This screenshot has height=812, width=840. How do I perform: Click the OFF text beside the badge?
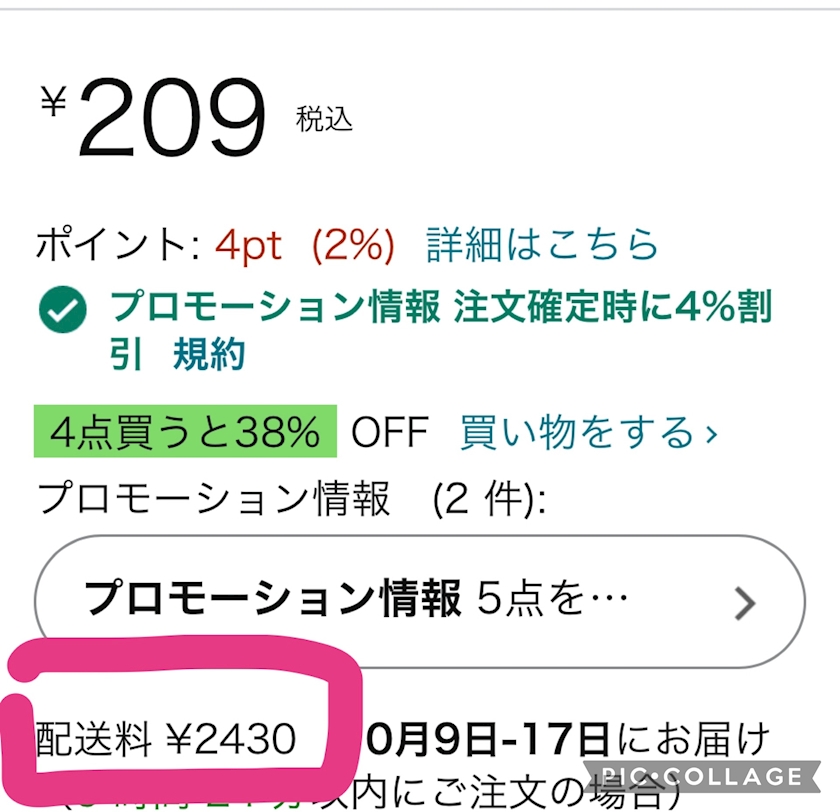[389, 433]
